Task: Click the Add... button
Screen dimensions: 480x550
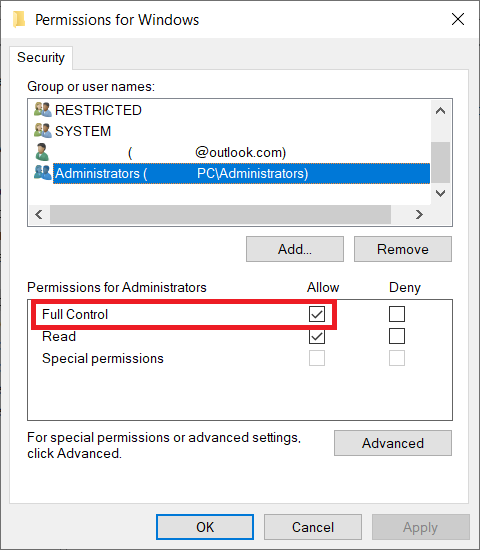Action: tap(295, 249)
